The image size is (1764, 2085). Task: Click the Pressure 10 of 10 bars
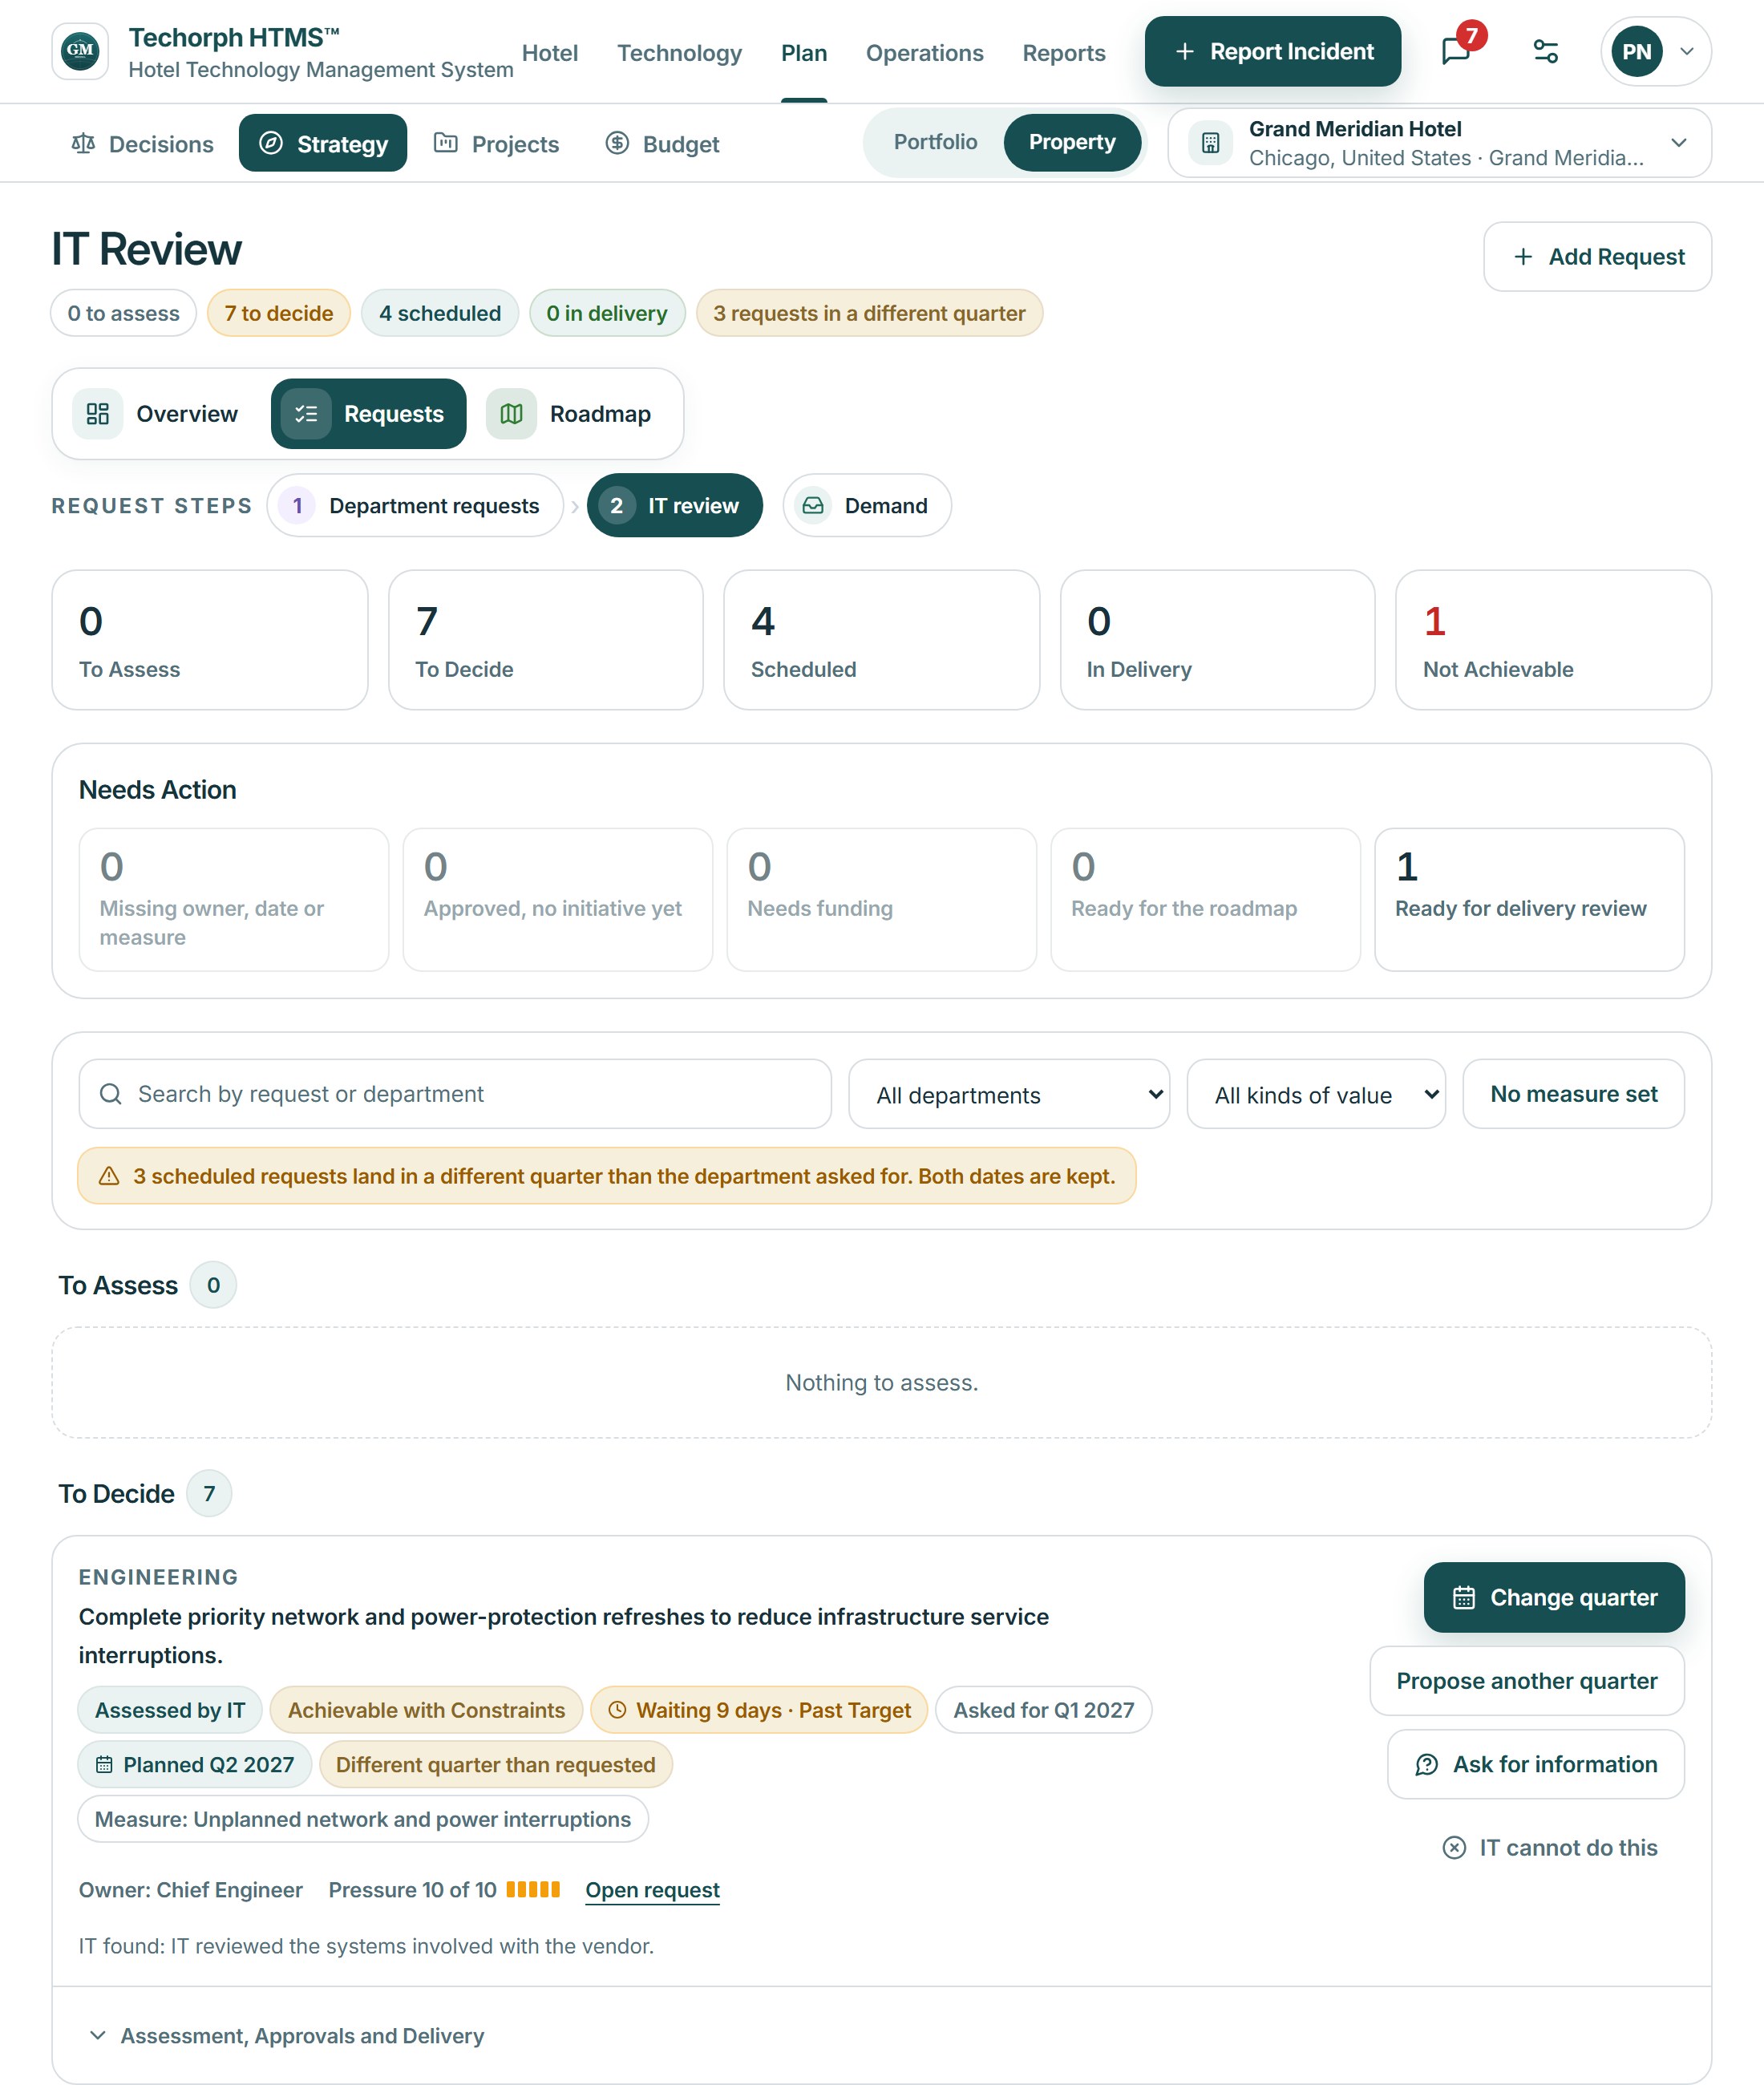coord(533,1889)
